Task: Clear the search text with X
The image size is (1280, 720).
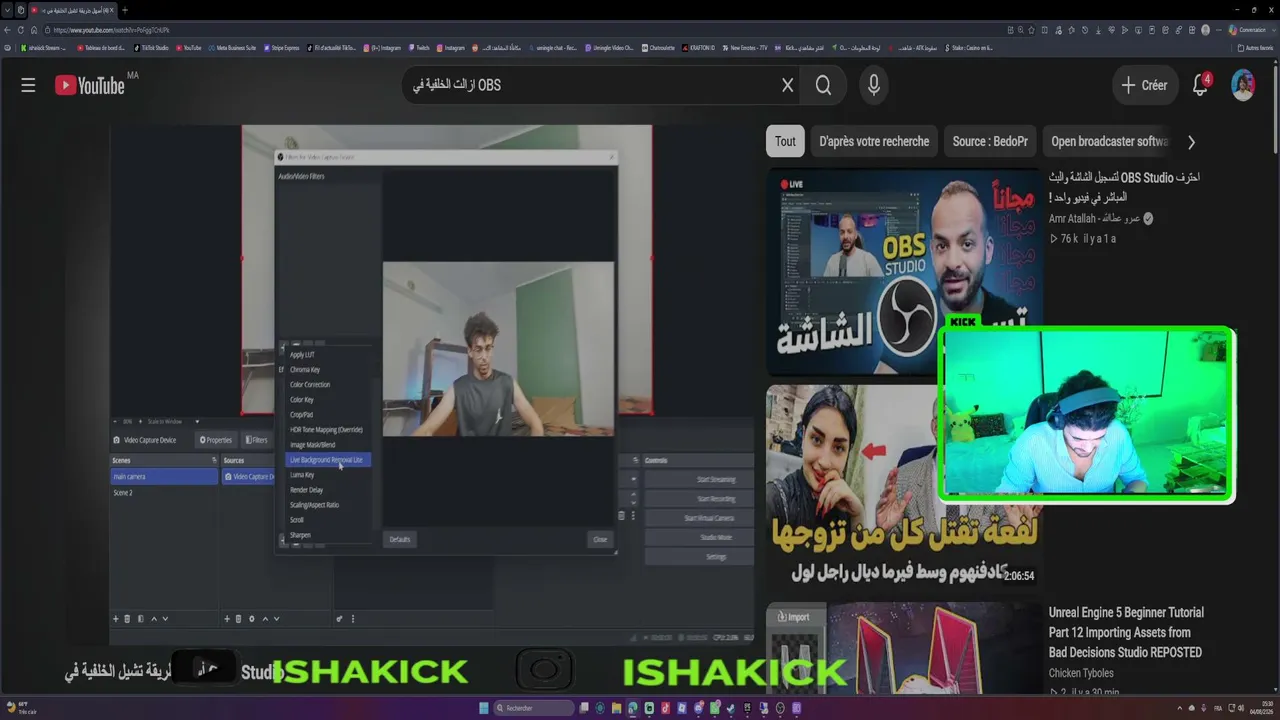Action: click(x=787, y=86)
